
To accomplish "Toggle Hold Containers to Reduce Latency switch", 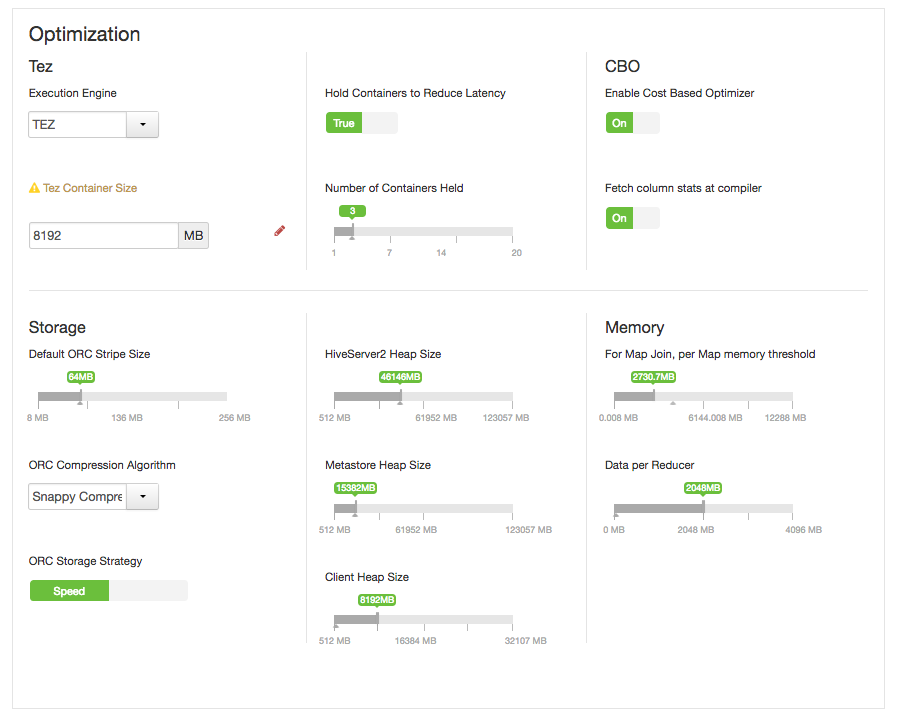I will 361,123.
